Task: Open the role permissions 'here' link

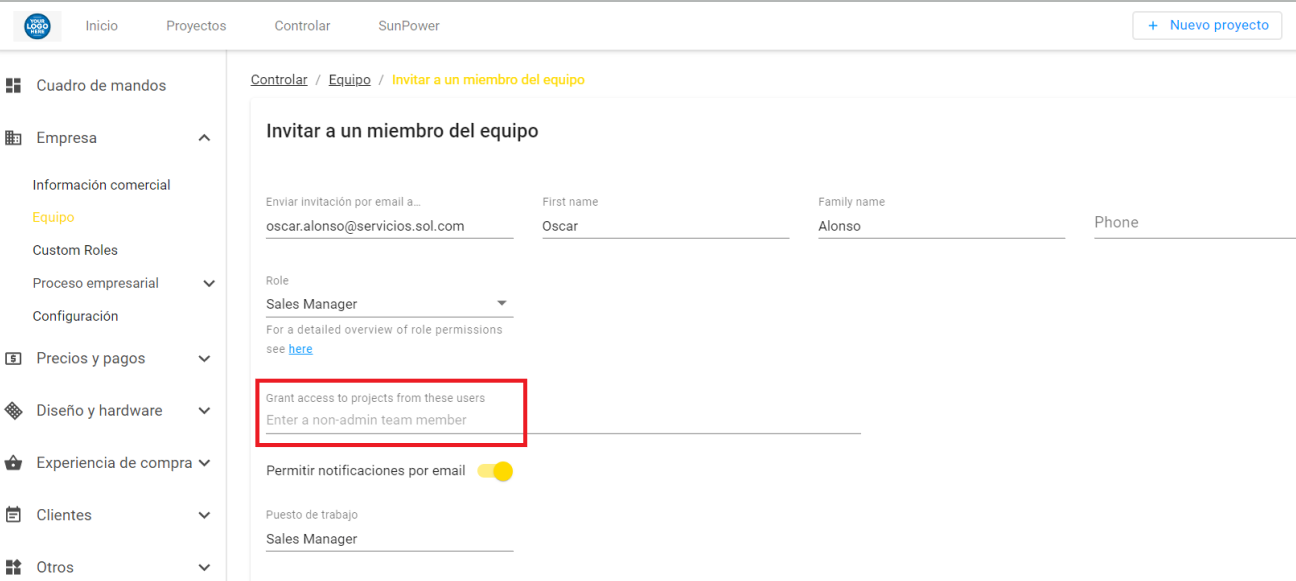Action: (300, 349)
